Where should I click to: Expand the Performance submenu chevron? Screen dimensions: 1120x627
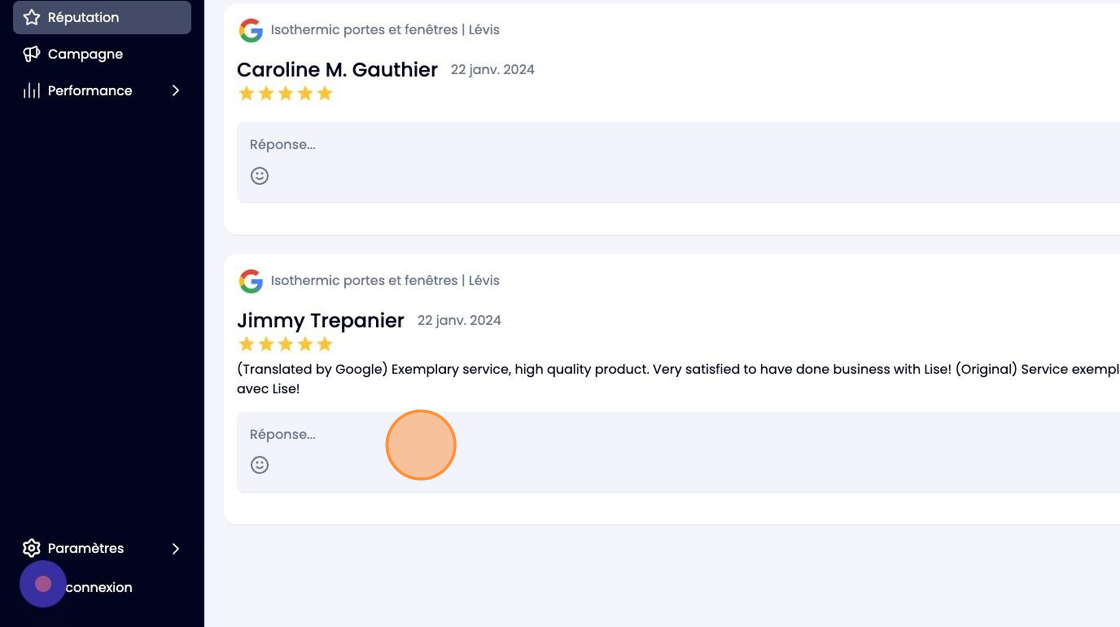tap(176, 91)
